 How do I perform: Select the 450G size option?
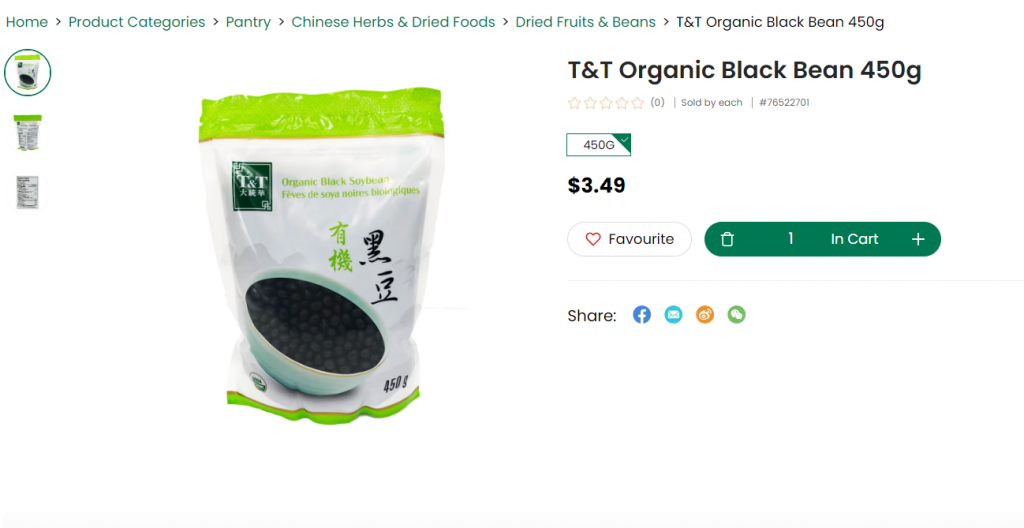pos(598,145)
